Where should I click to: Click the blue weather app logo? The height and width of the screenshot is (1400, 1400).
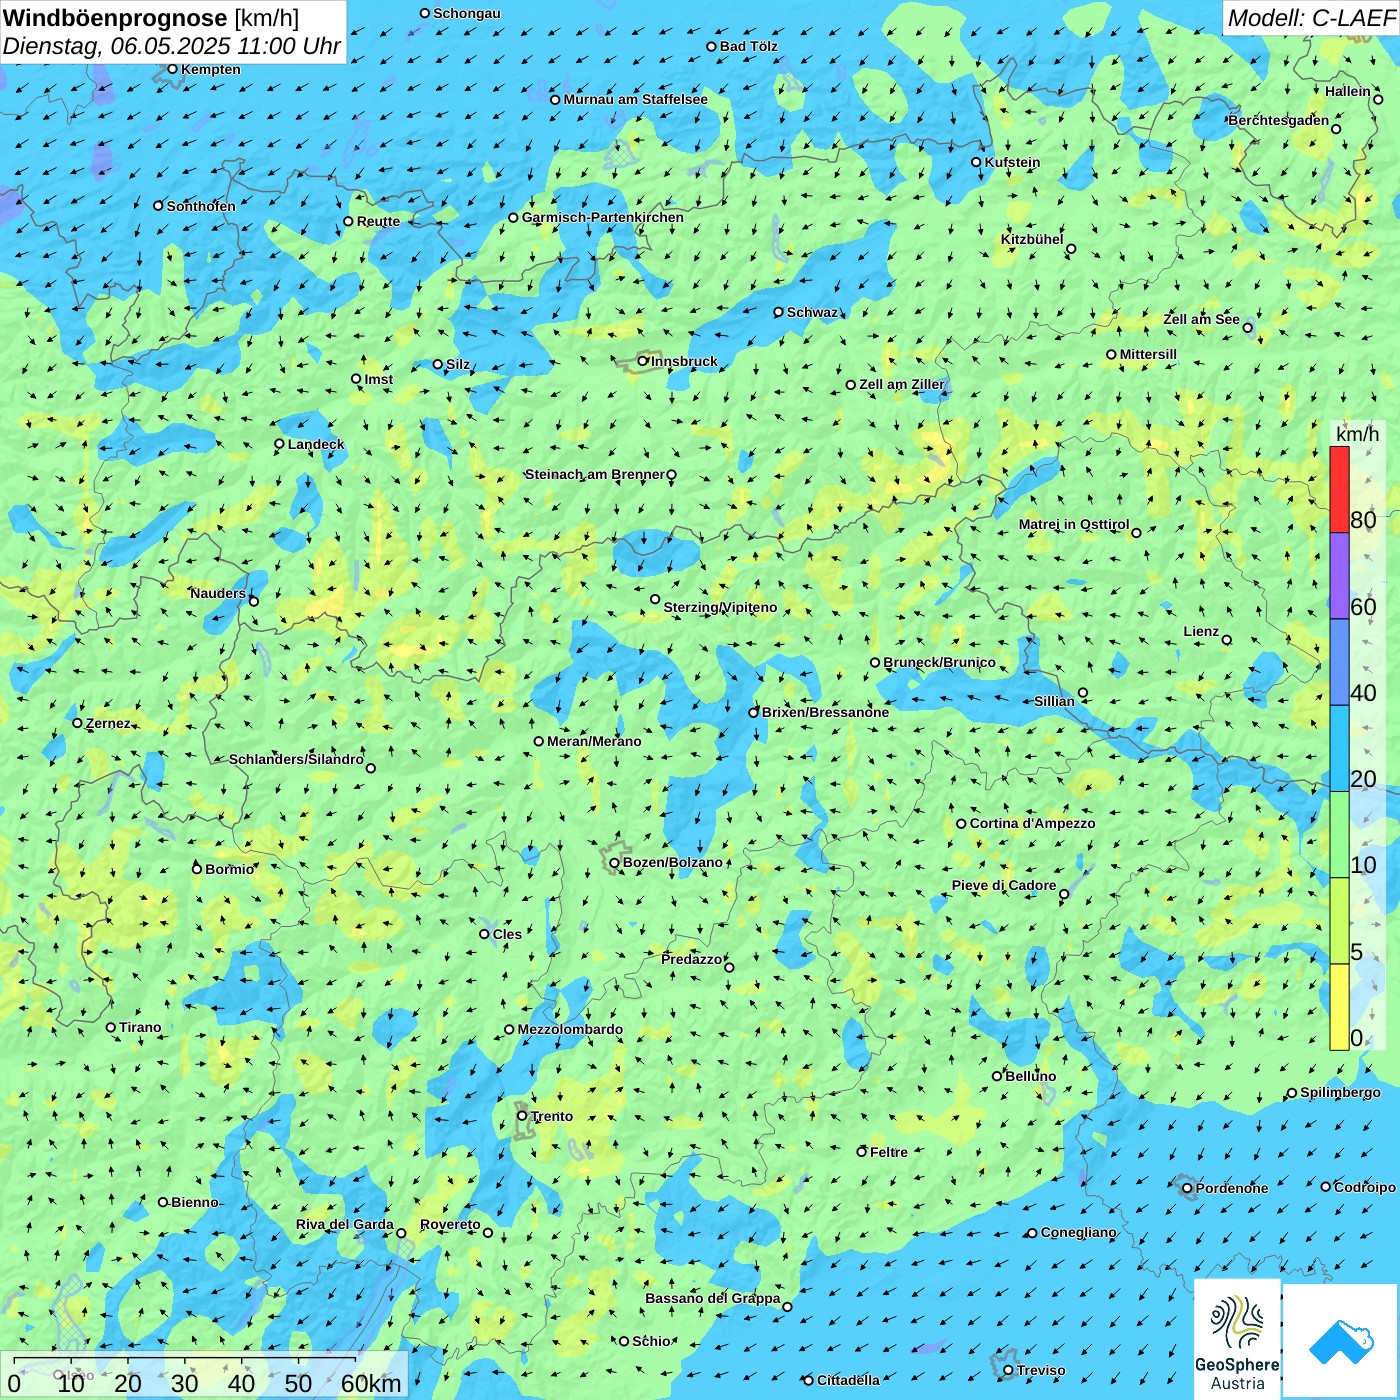pyautogui.click(x=1340, y=1340)
